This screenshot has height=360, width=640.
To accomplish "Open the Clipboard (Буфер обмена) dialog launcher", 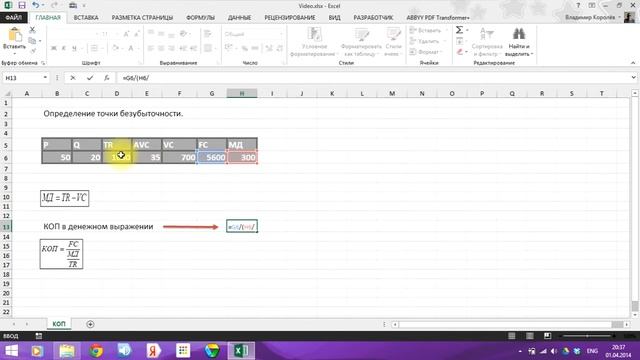I will [x=43, y=63].
